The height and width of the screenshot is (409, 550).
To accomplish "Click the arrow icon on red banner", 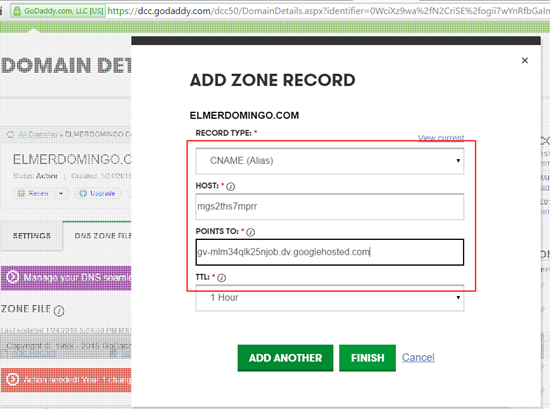I will 13,380.
